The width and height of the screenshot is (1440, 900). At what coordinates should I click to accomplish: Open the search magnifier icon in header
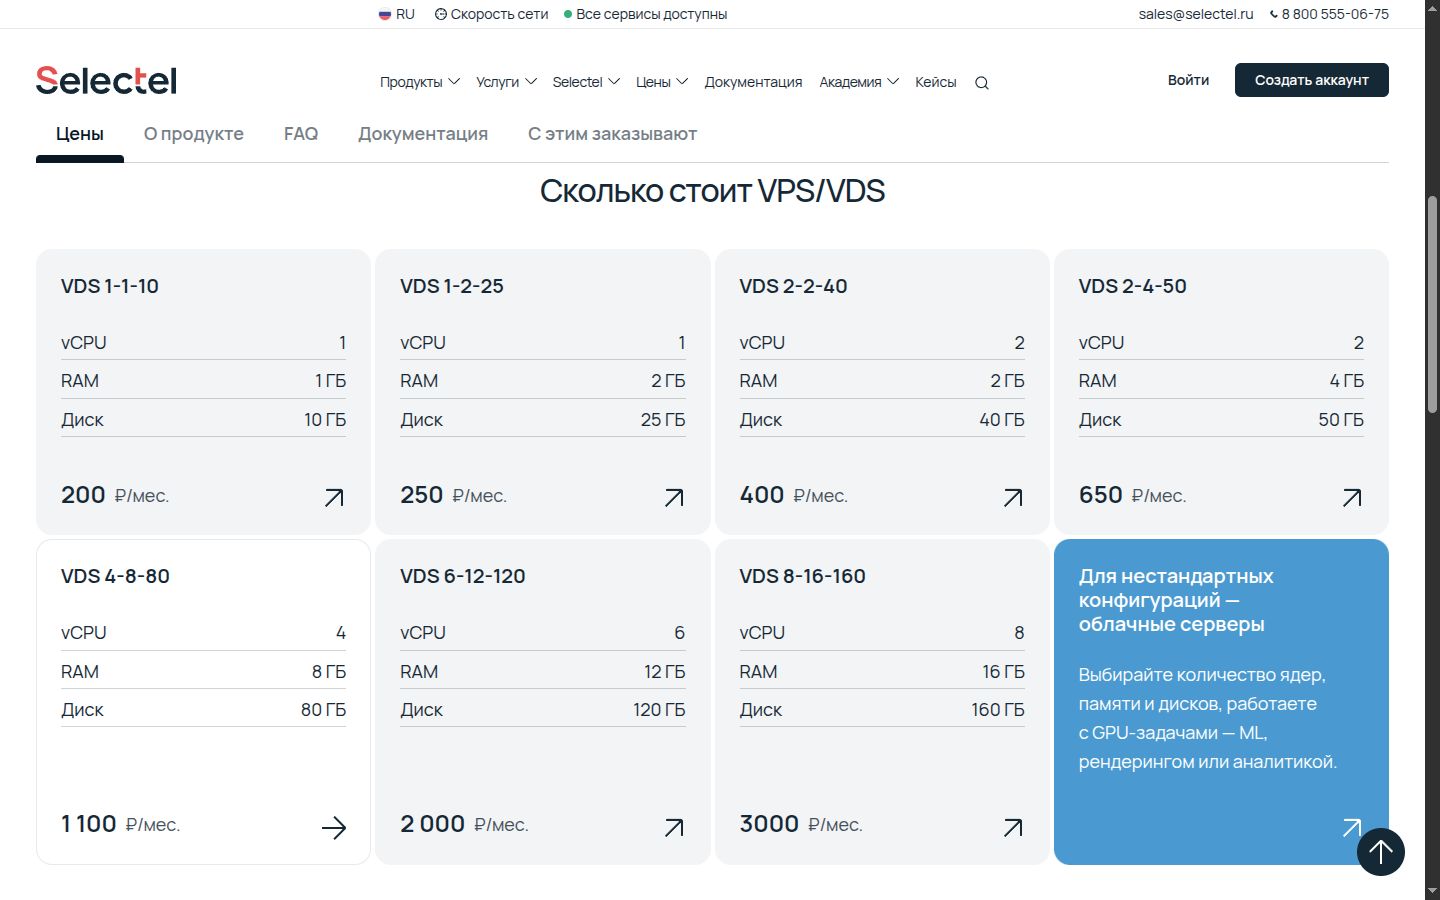(982, 83)
